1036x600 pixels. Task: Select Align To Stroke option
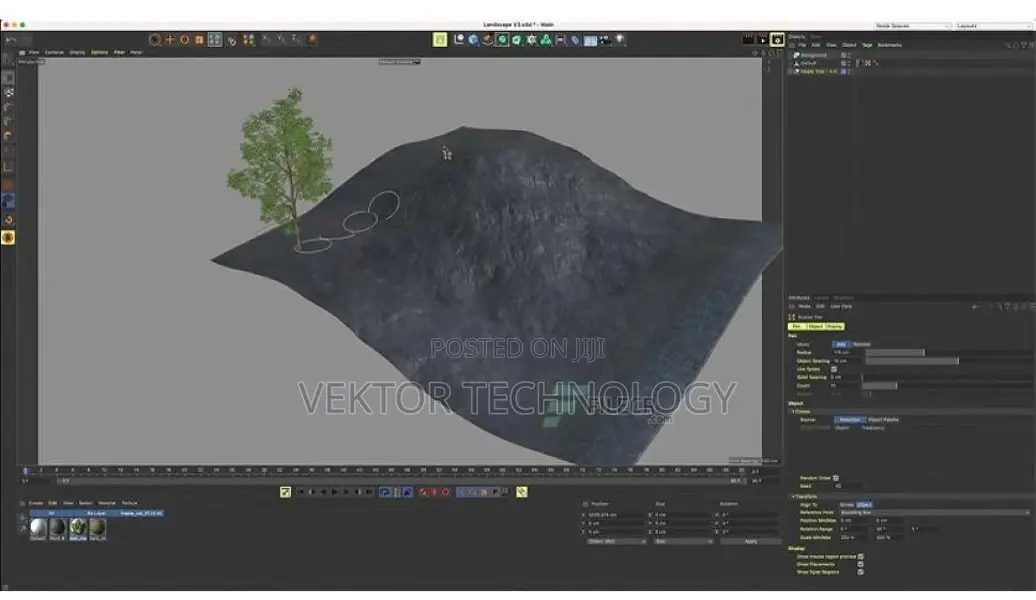pos(846,505)
